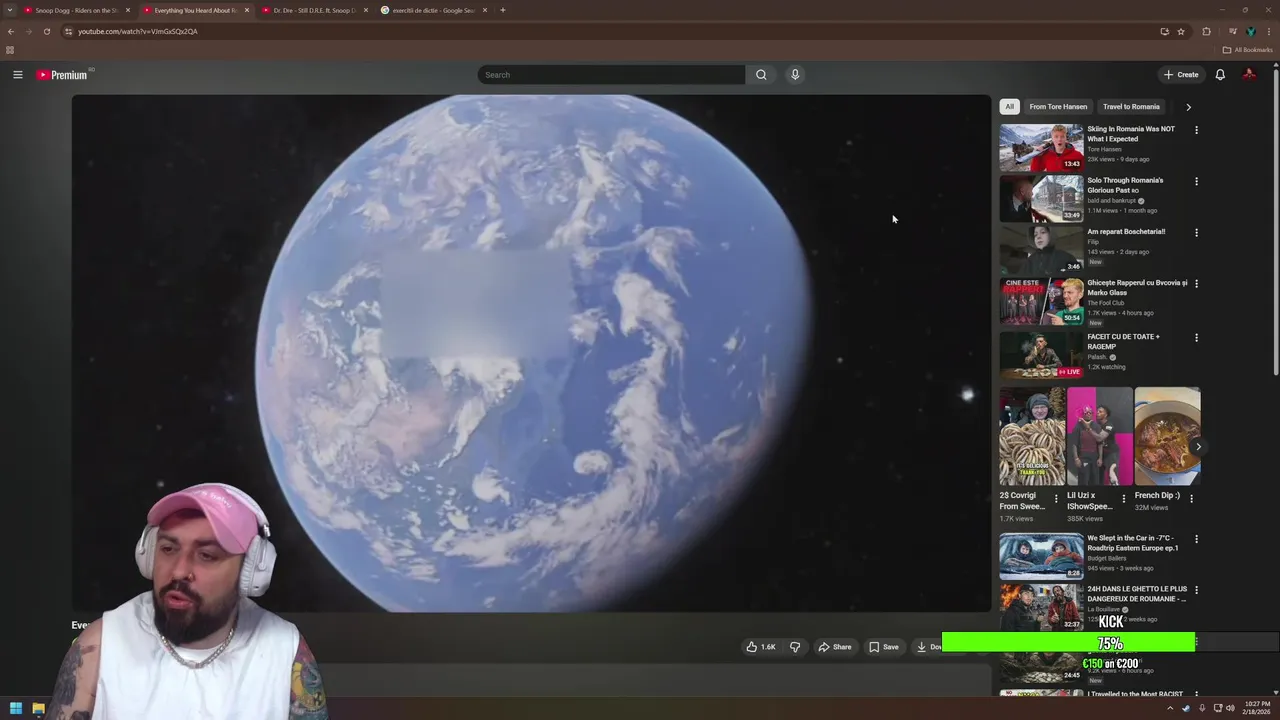Open Ghicește Rapperul cu Bvcovia thumbnail
The width and height of the screenshot is (1280, 720).
pos(1041,301)
